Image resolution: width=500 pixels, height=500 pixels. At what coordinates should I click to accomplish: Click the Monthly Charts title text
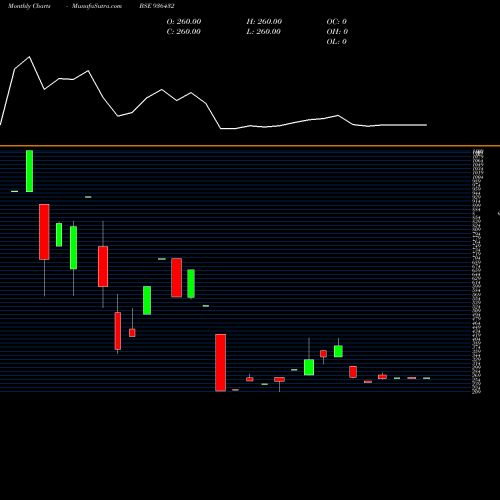(x=29, y=6)
